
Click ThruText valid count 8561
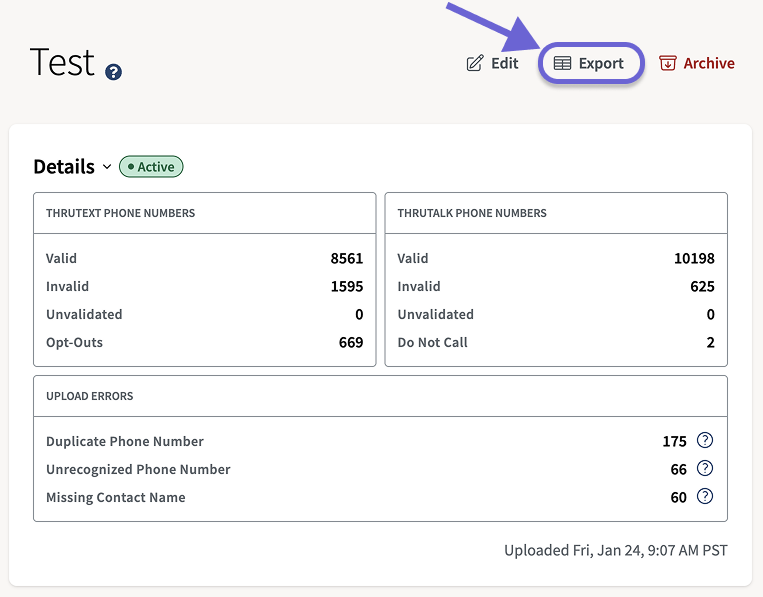pos(347,258)
